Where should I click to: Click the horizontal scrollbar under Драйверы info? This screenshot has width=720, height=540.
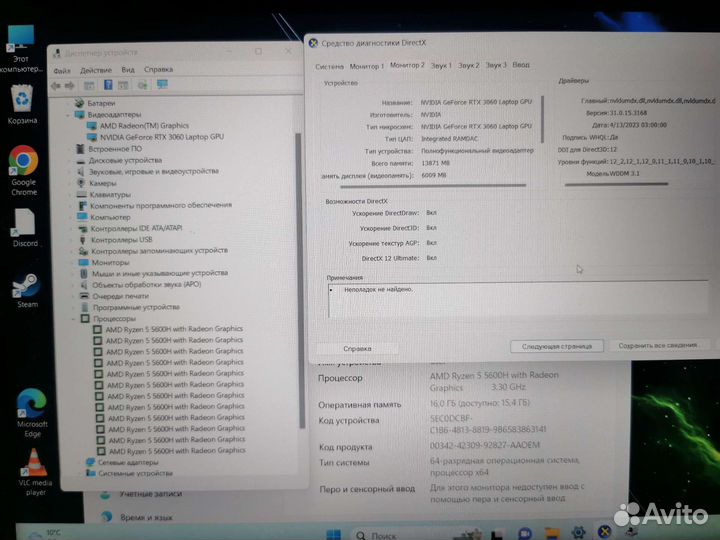(616, 185)
